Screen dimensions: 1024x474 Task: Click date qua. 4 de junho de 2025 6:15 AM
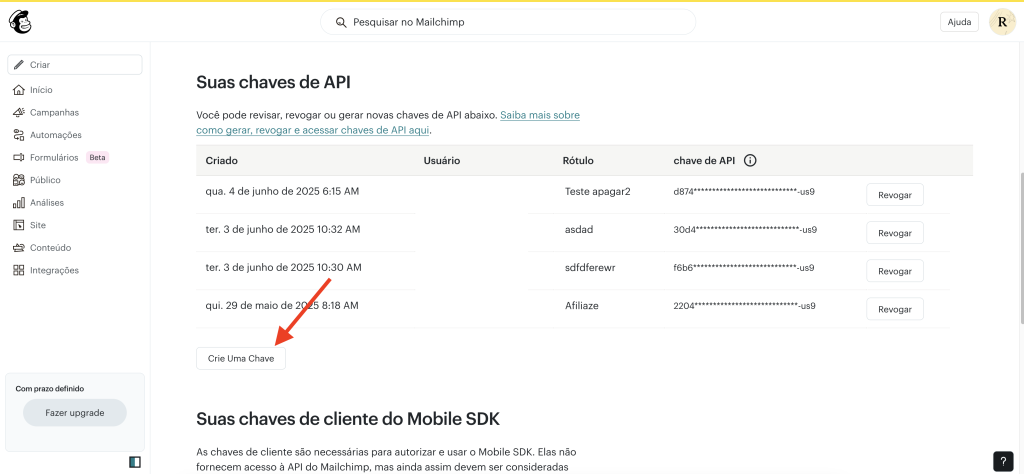(282, 192)
